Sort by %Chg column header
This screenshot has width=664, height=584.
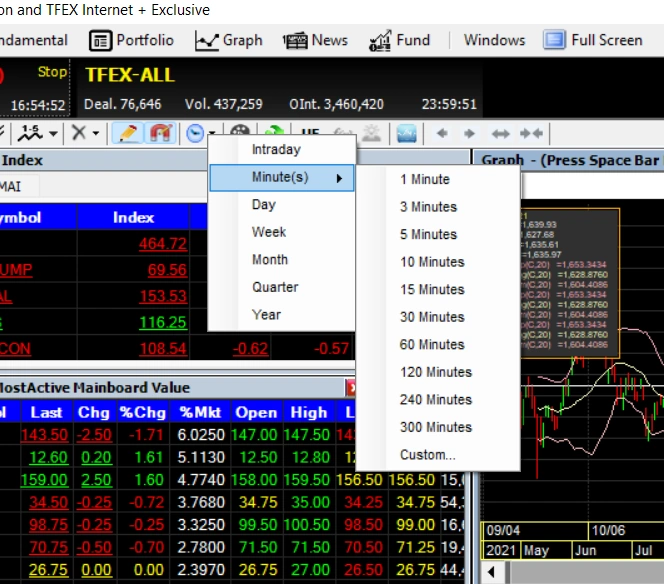[142, 412]
